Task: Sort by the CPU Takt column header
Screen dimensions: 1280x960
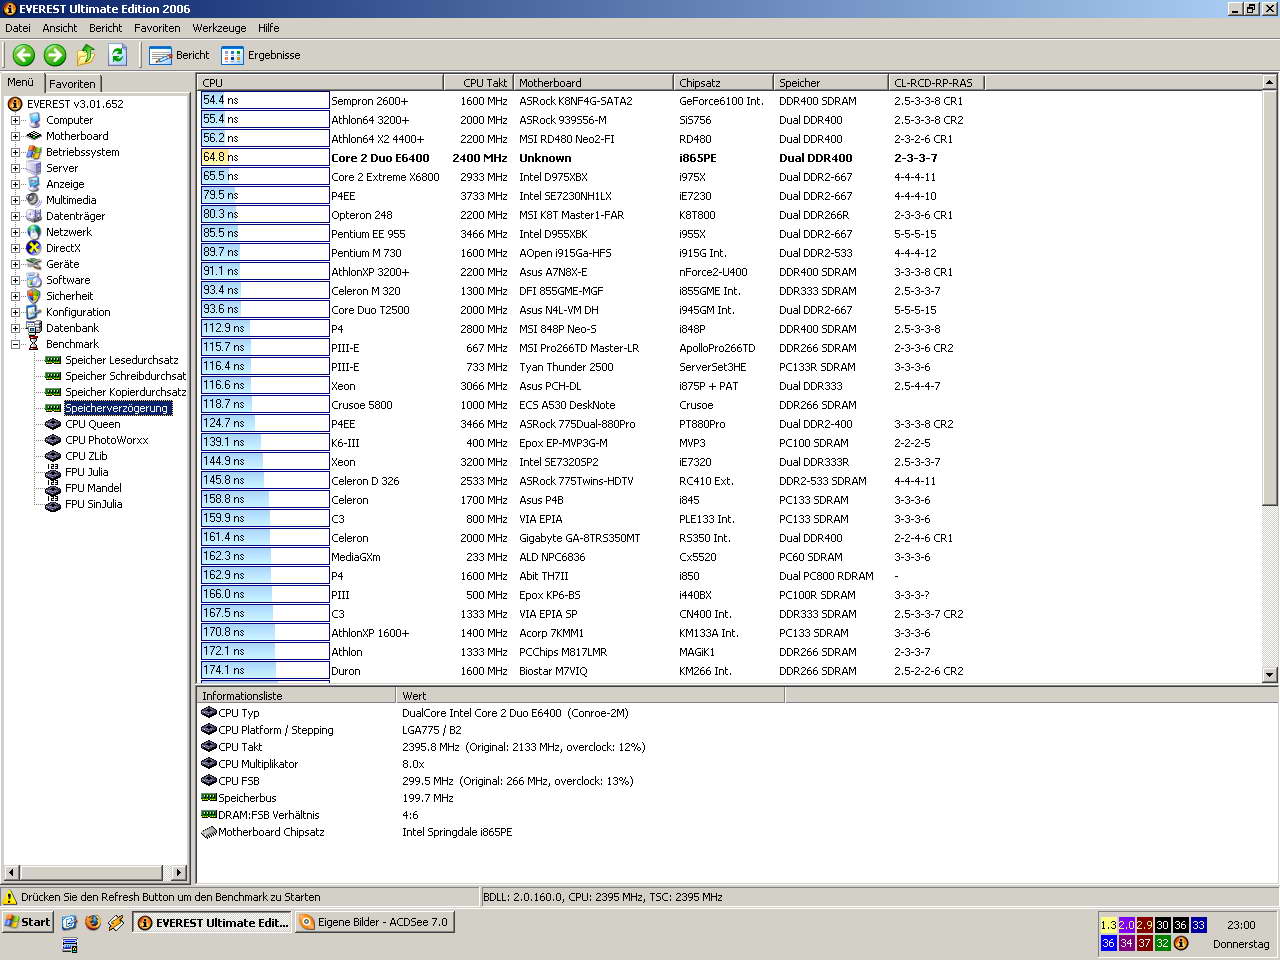Action: point(479,83)
